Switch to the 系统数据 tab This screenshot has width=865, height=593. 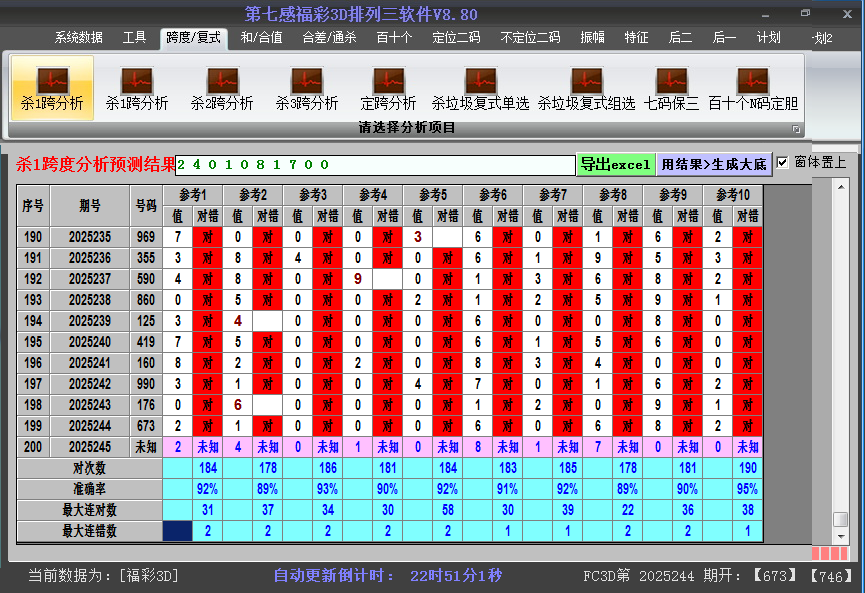tap(79, 38)
